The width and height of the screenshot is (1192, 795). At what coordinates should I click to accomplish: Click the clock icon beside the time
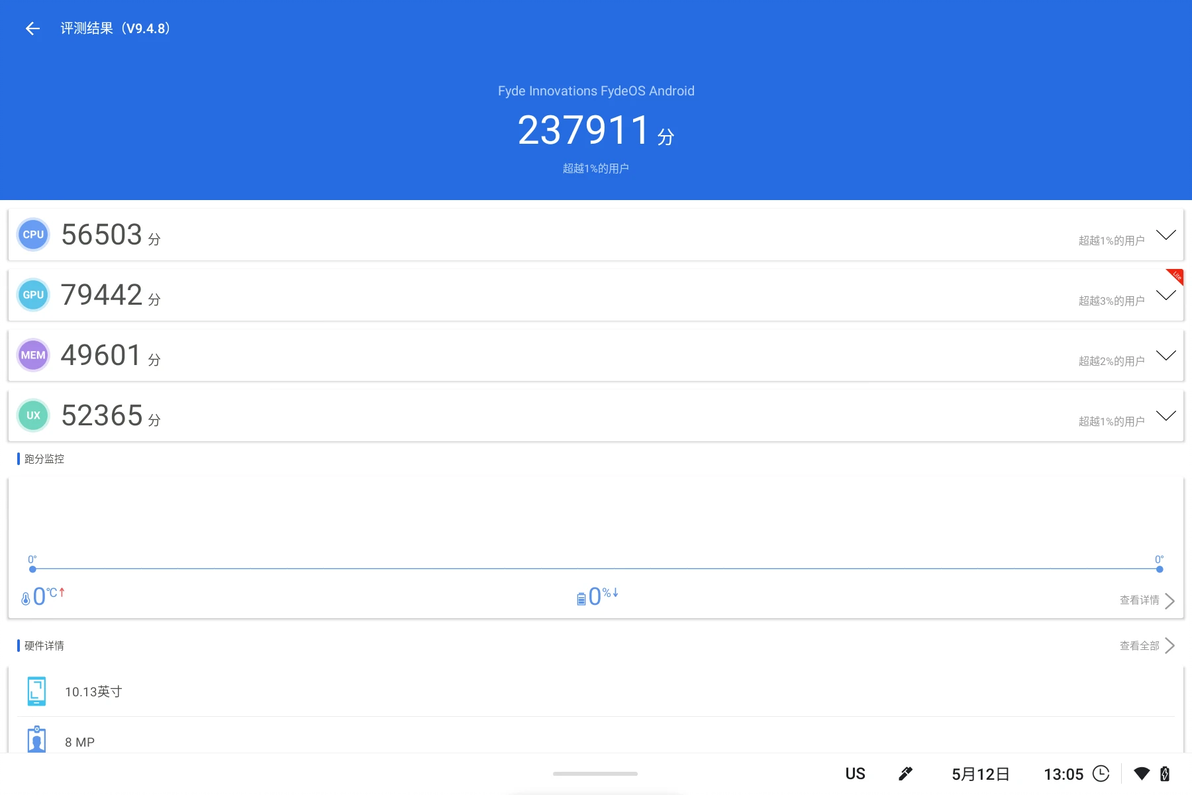[1101, 774]
